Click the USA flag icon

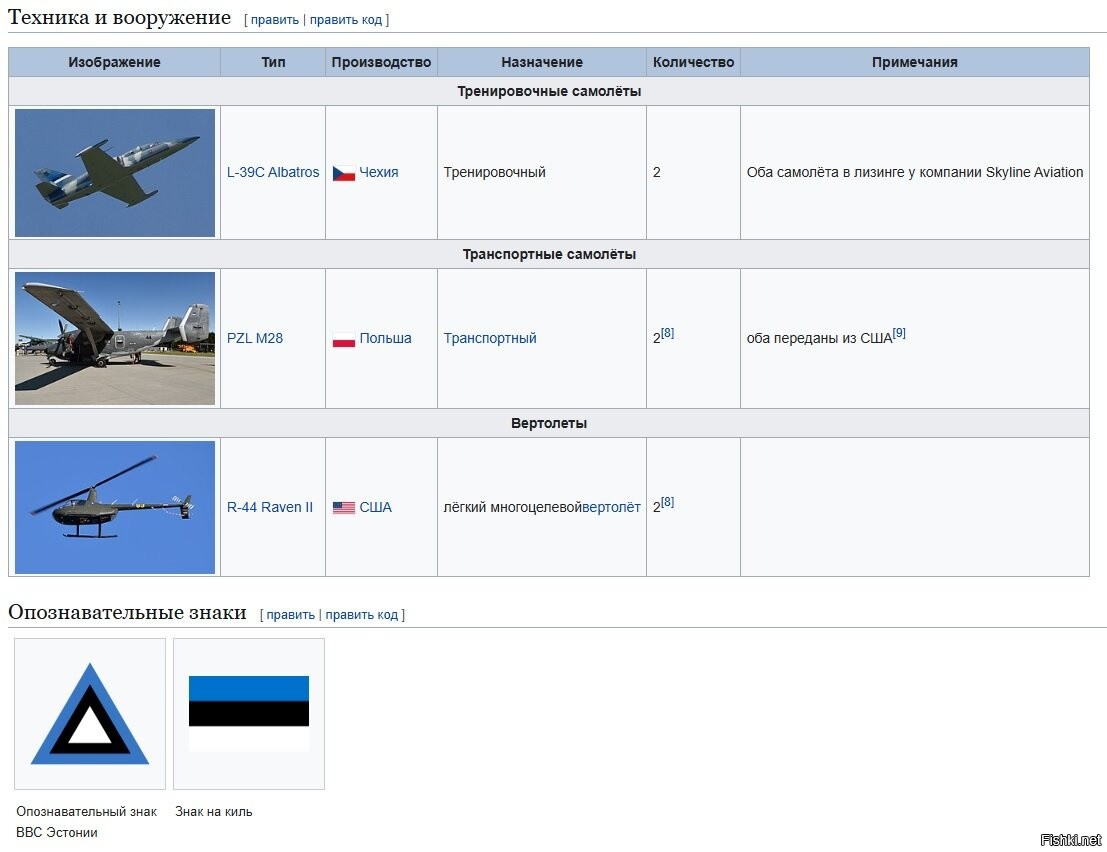coord(344,508)
